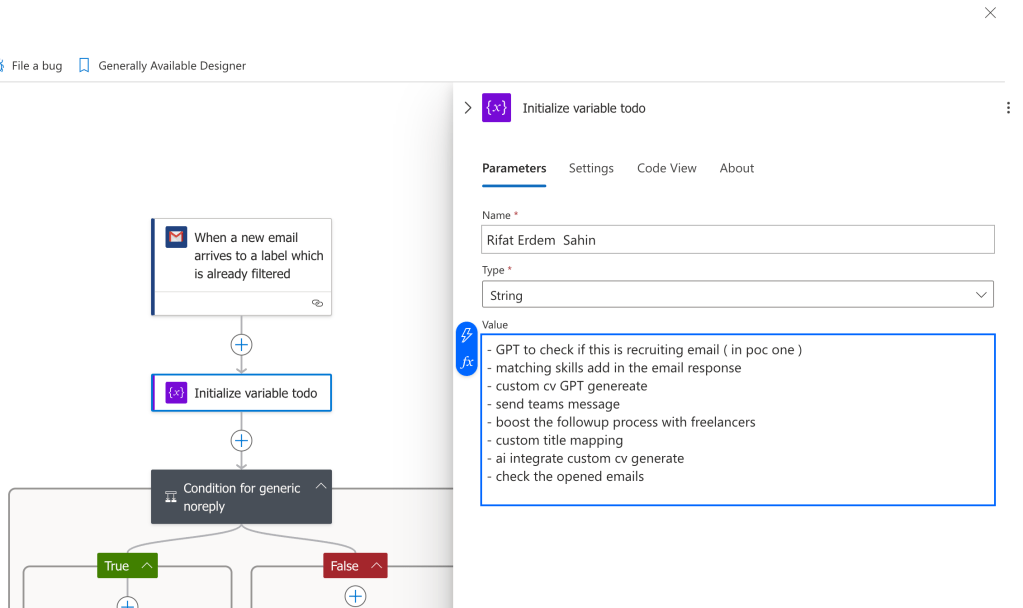Select the Gmail email trigger card
The height and width of the screenshot is (608, 1023).
241,267
